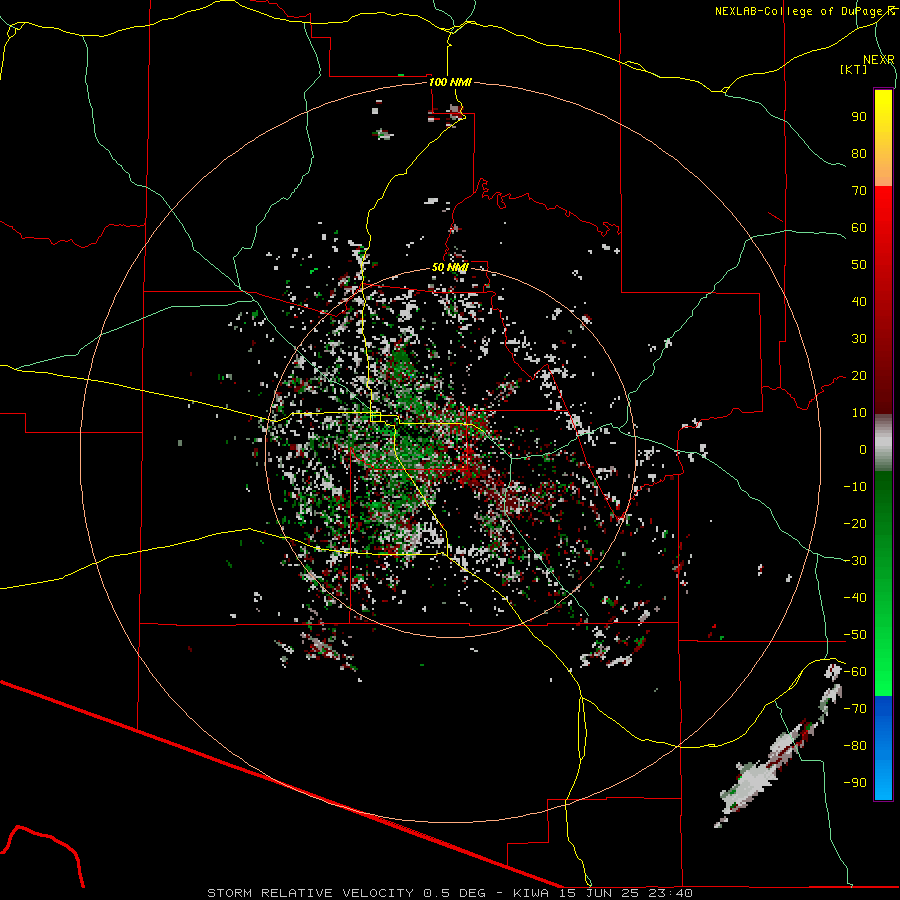This screenshot has height=900, width=900.
Task: Click the -80 scale value
Action: click(855, 746)
